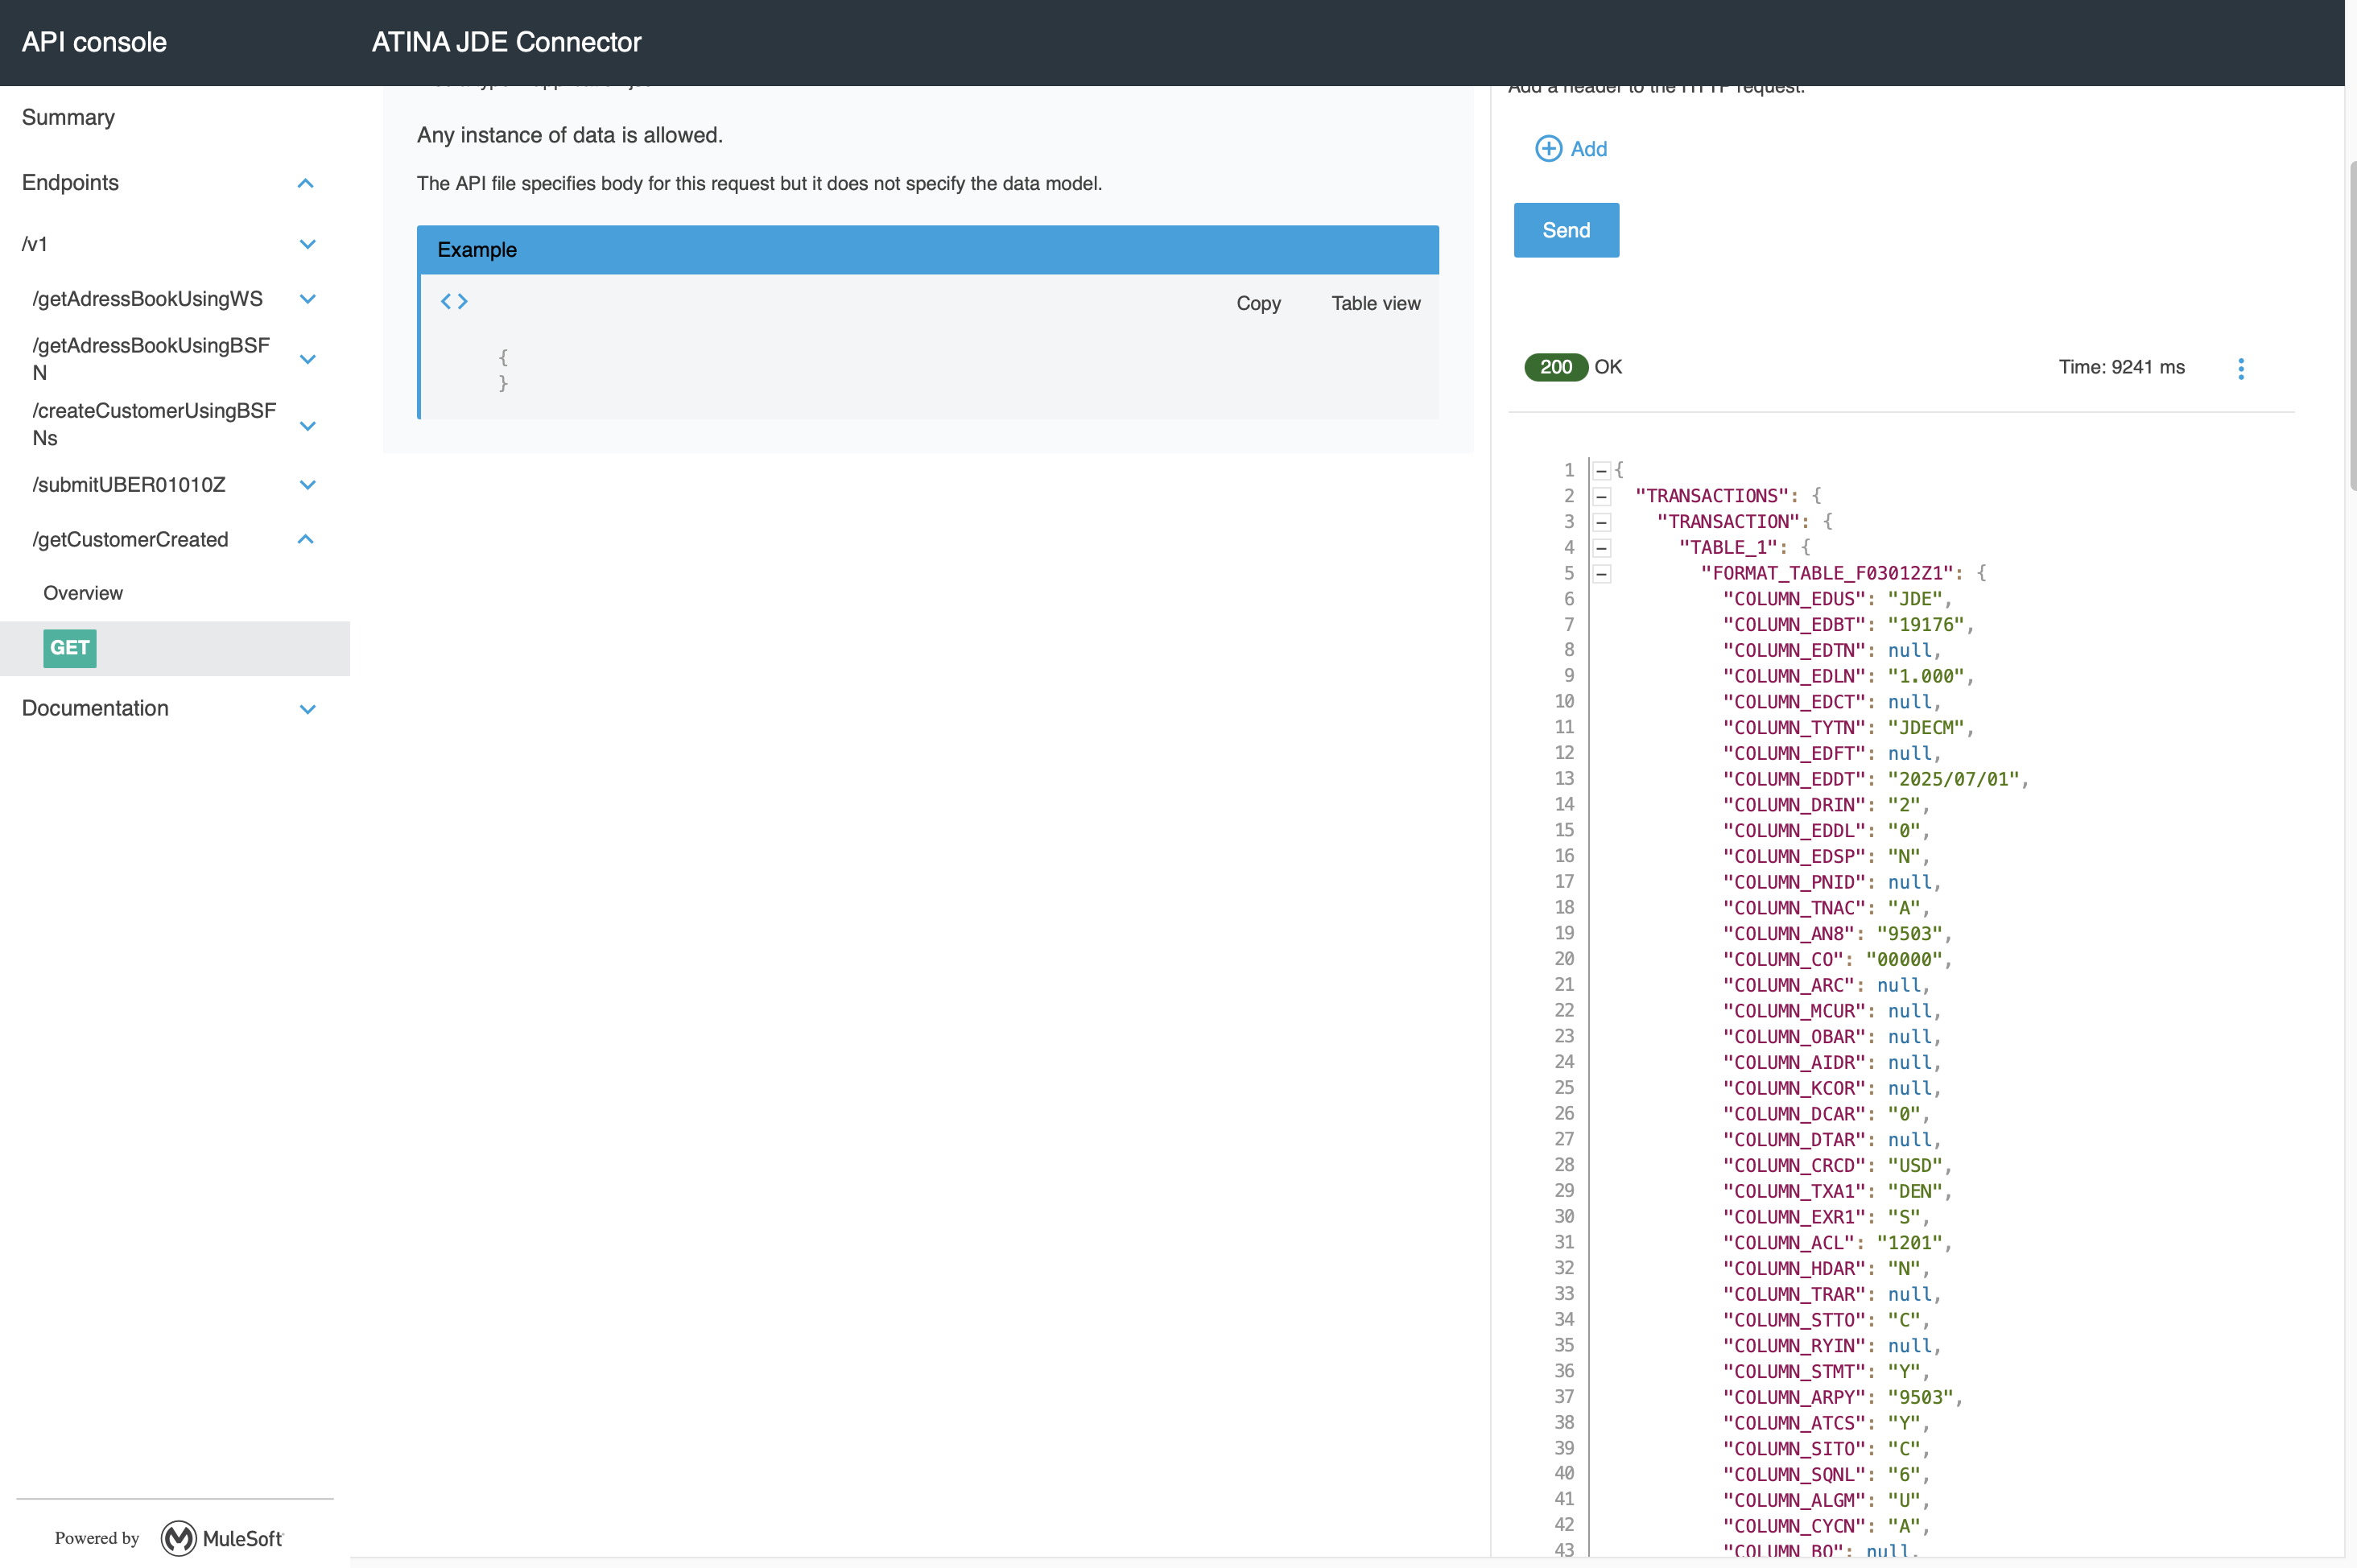Viewport: 2357px width, 1568px height.
Task: Click the MuleSoft logo
Action: pyautogui.click(x=222, y=1538)
